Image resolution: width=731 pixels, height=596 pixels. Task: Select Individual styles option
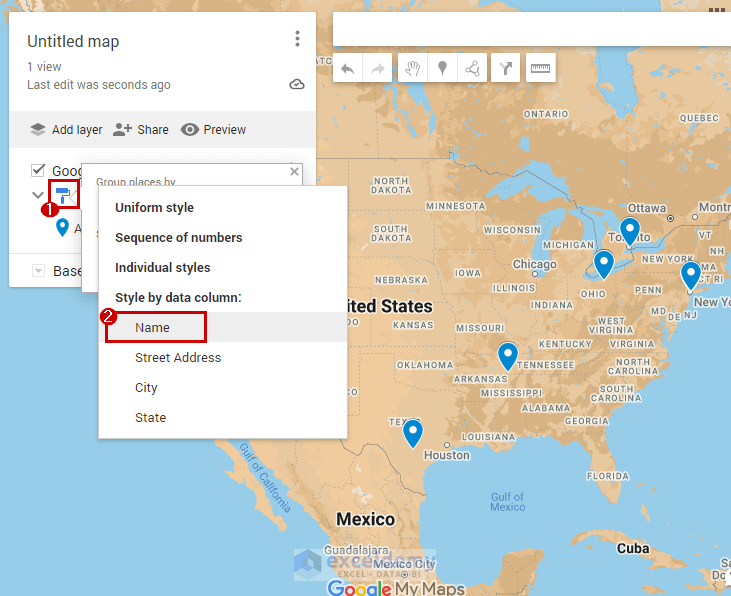pos(162,268)
